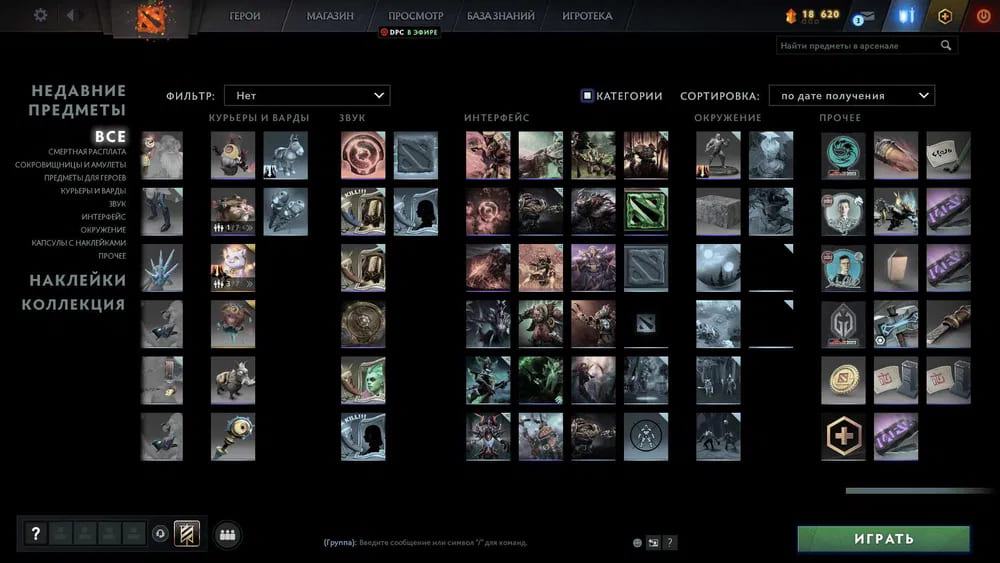Viewport: 1000px width, 563px height.
Task: Open the mail notifications envelope icon
Action: click(863, 16)
